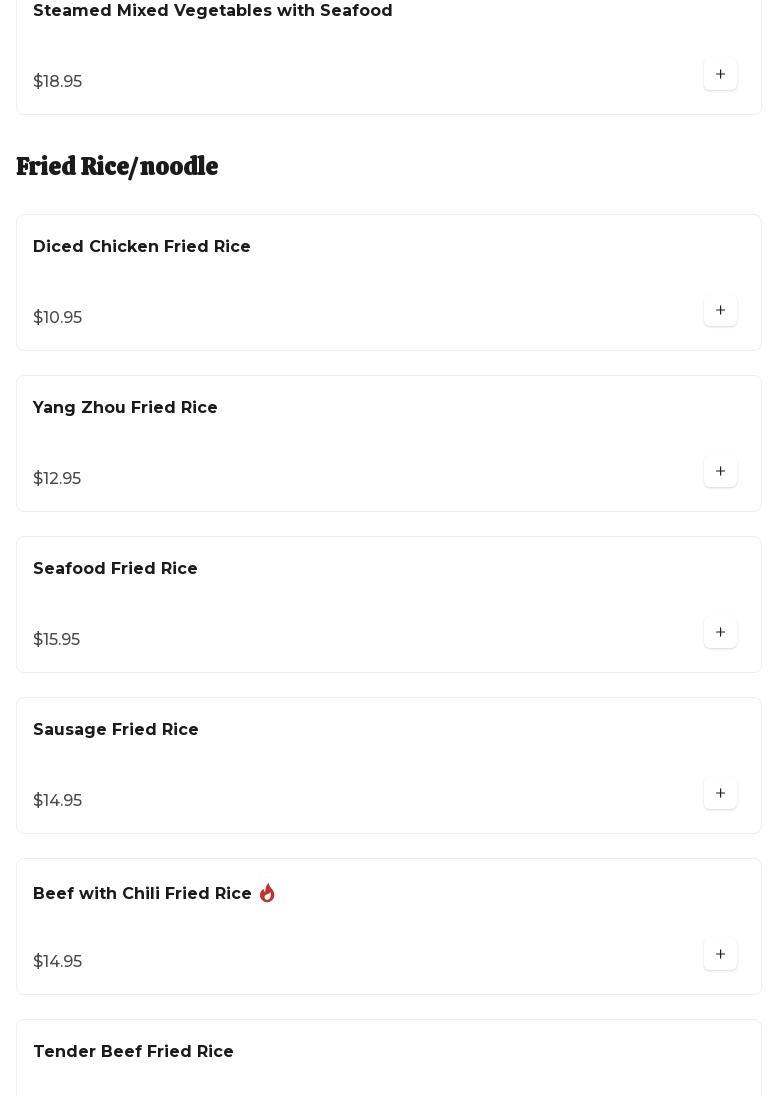Click Steamed Mixed Vegetables with Seafood title
The height and width of the screenshot is (1096, 778).
(x=213, y=11)
